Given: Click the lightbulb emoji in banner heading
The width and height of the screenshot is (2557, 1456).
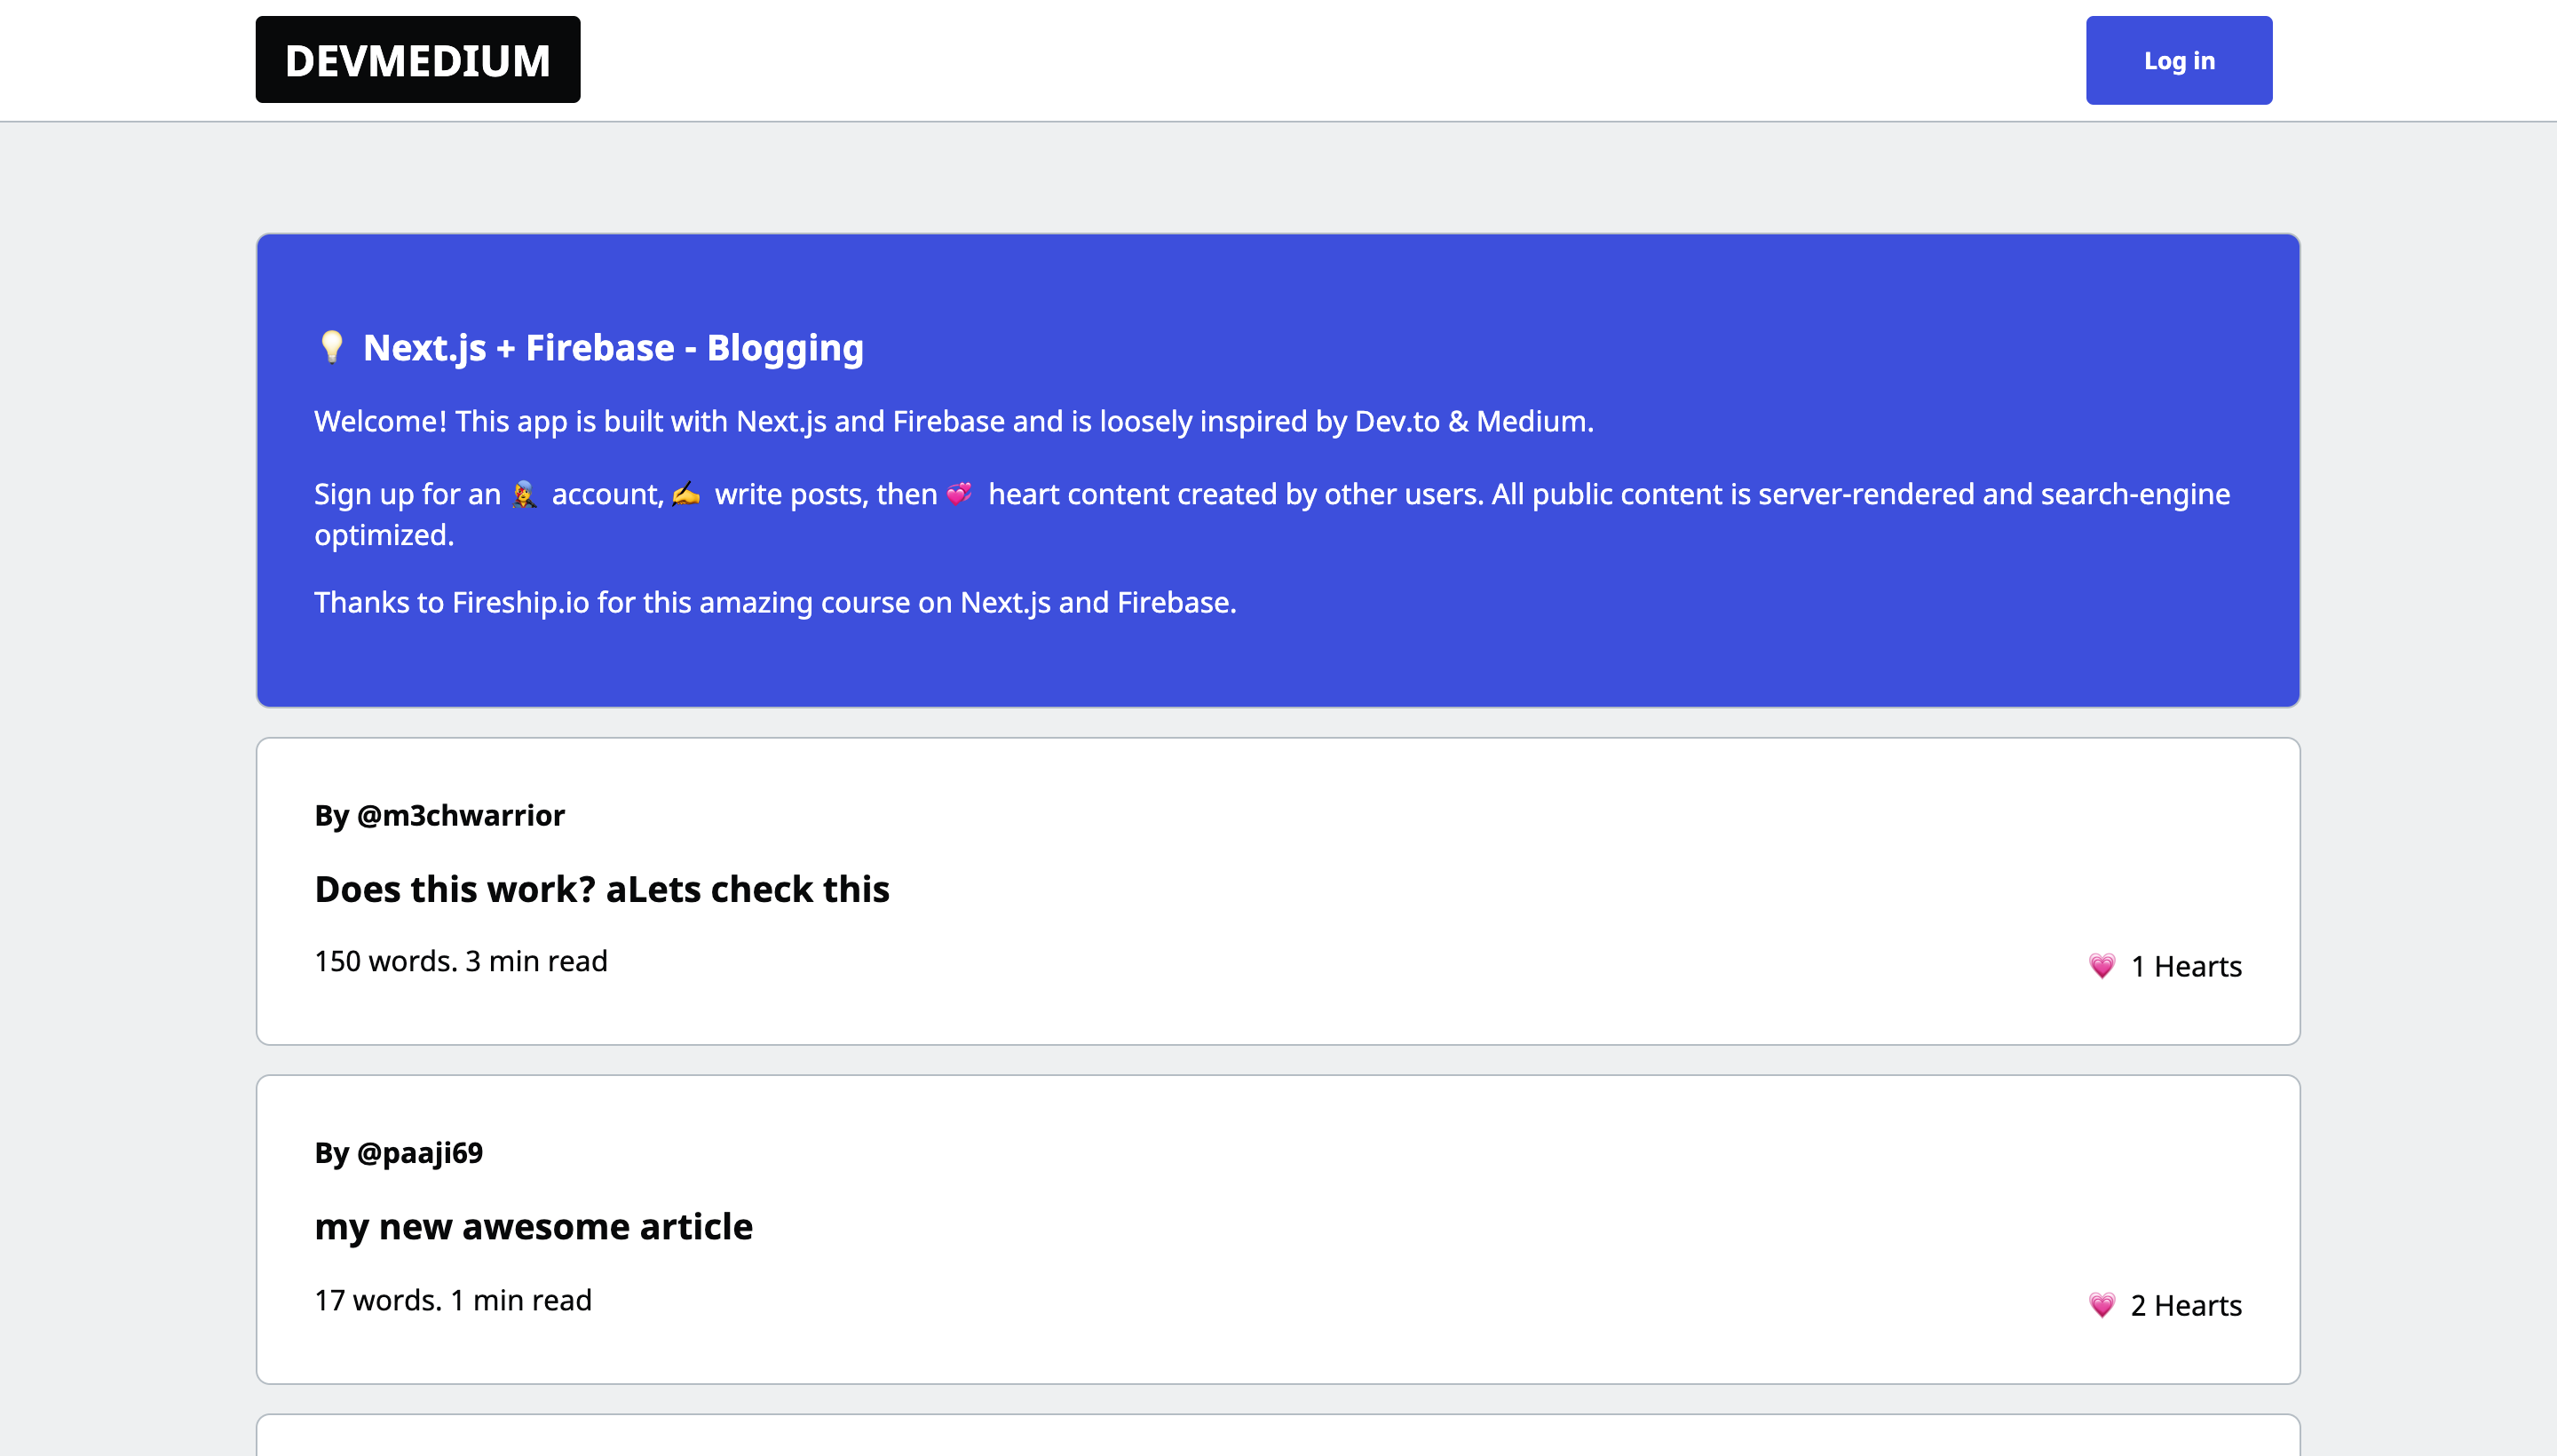Looking at the screenshot, I should click(331, 347).
